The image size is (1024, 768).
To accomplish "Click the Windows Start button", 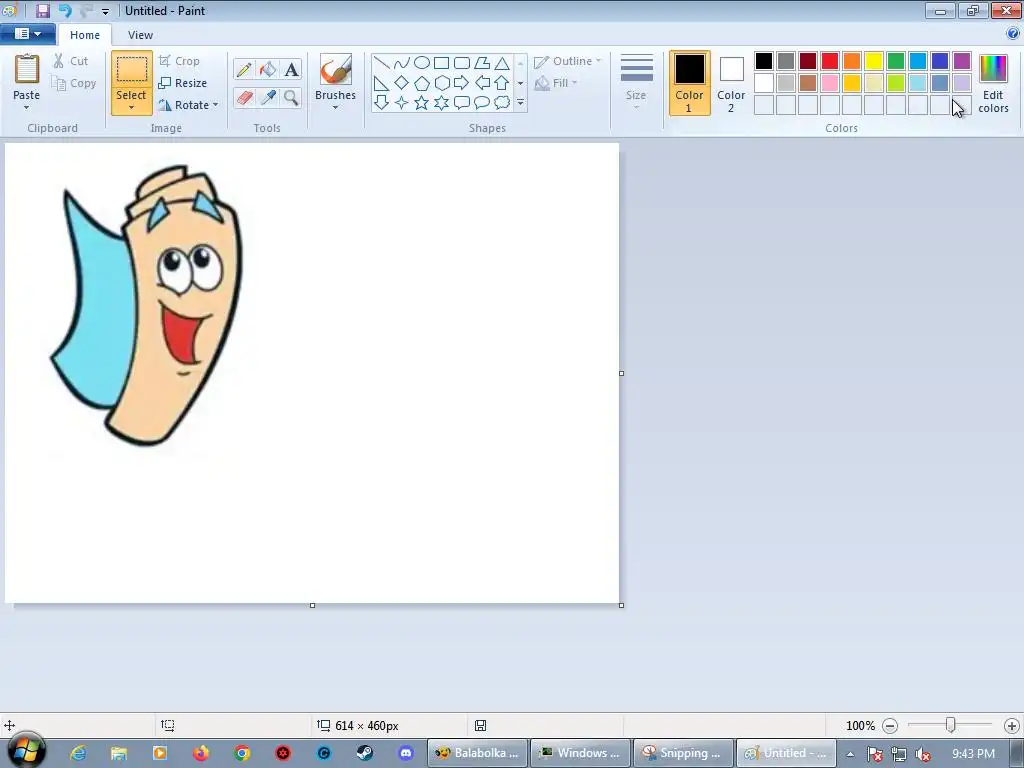I will pos(26,751).
